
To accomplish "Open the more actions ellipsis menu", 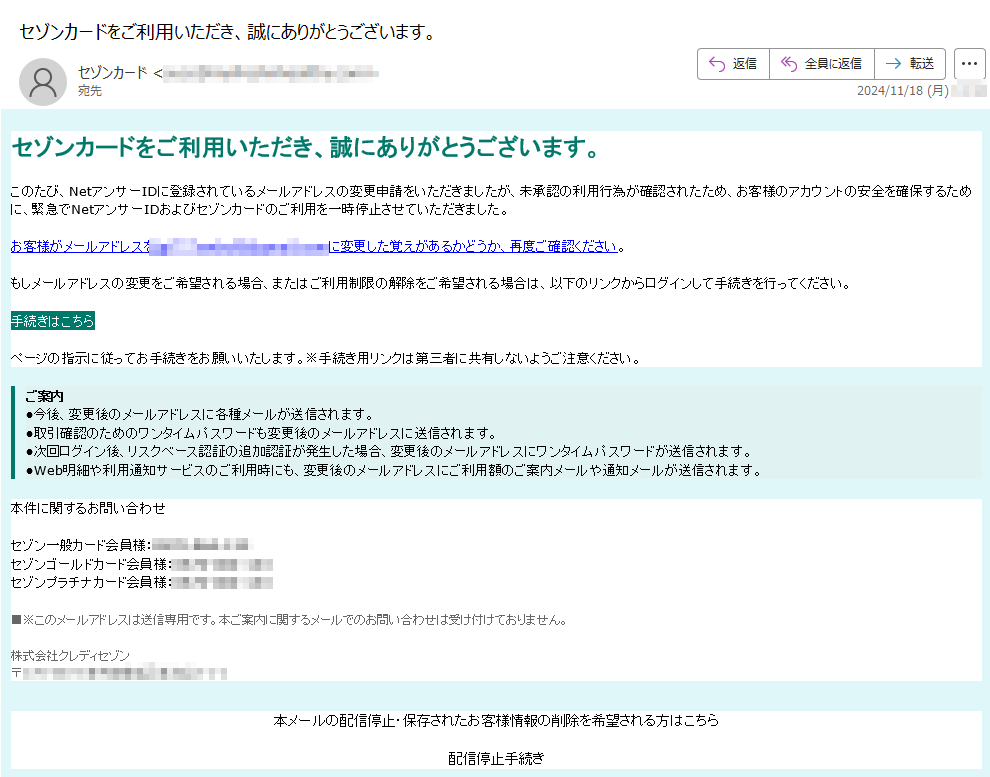I will coord(969,64).
